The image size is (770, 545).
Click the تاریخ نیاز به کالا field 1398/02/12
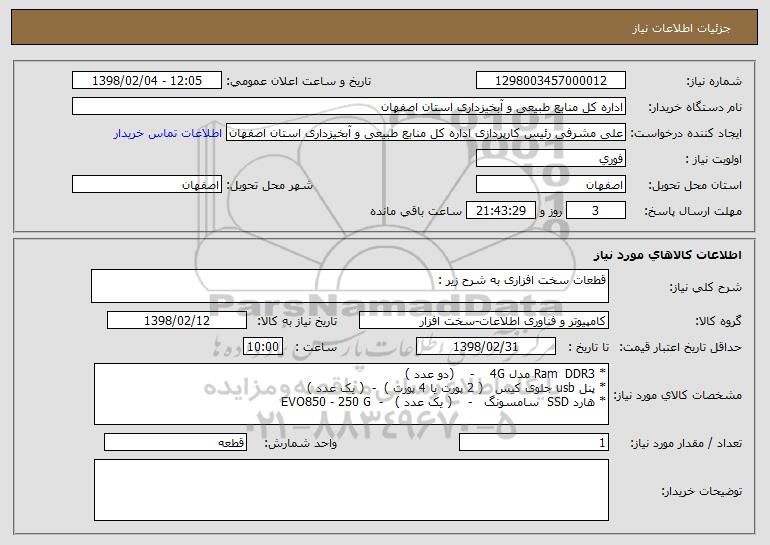pyautogui.click(x=177, y=321)
